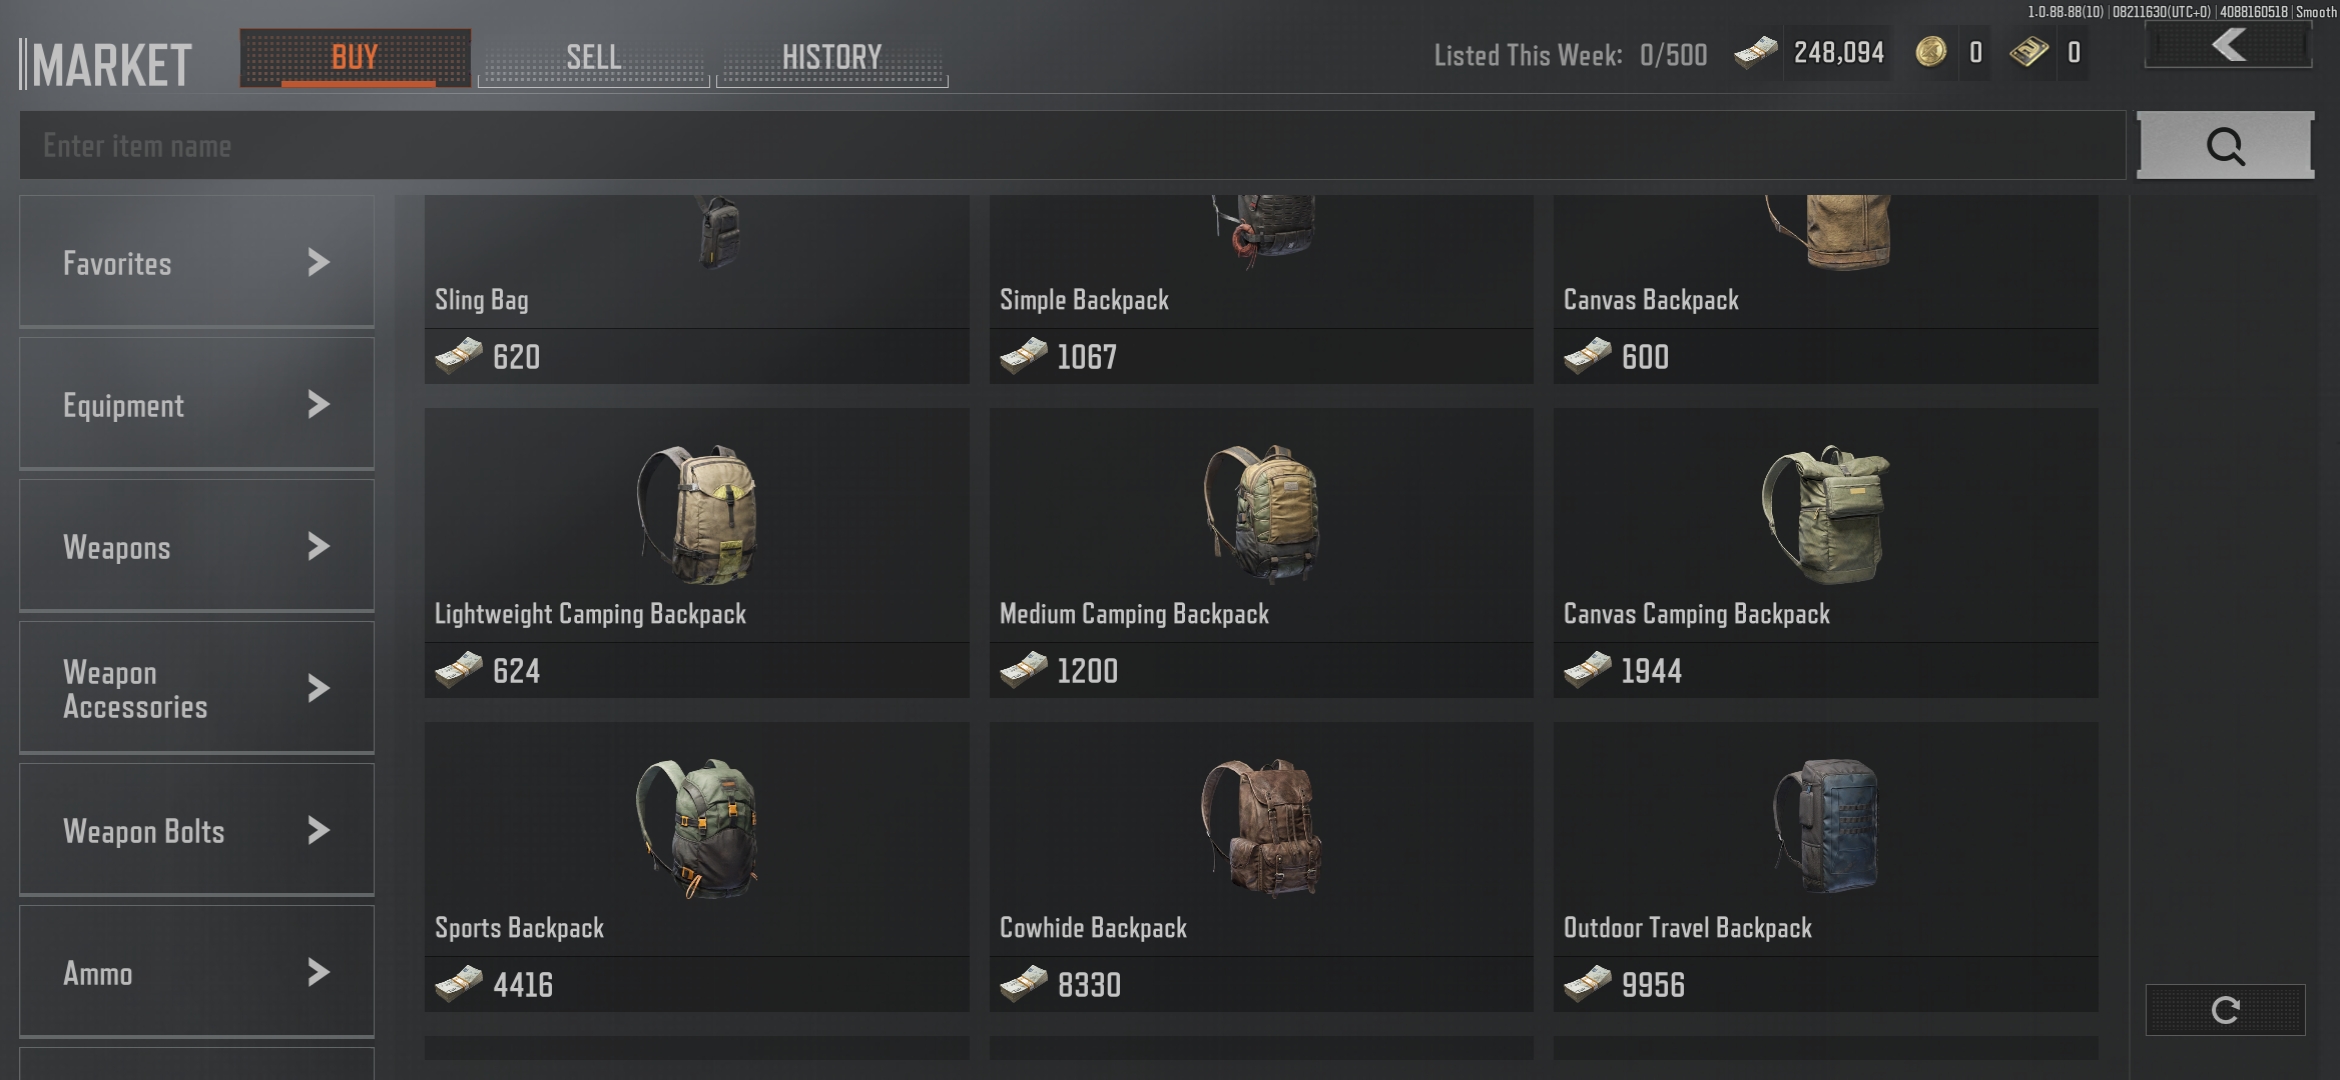Open the Canvas Camping Backpack listing
The height and width of the screenshot is (1080, 2340).
pyautogui.click(x=1825, y=553)
